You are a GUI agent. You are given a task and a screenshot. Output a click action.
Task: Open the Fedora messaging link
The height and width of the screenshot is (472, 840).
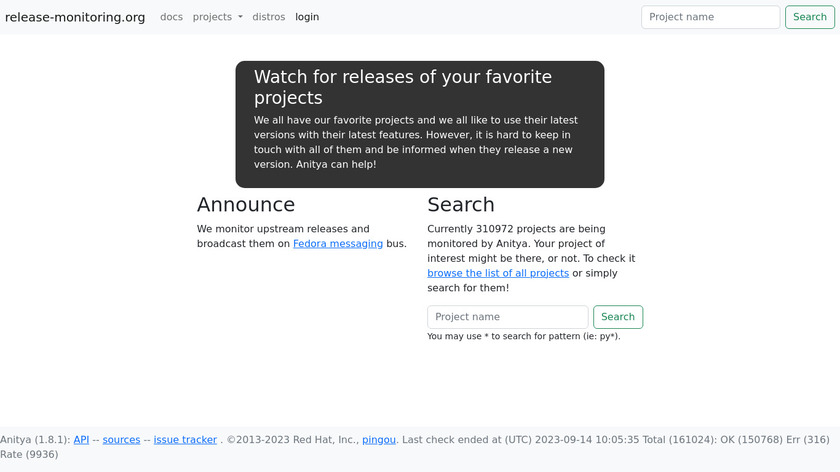click(x=338, y=244)
